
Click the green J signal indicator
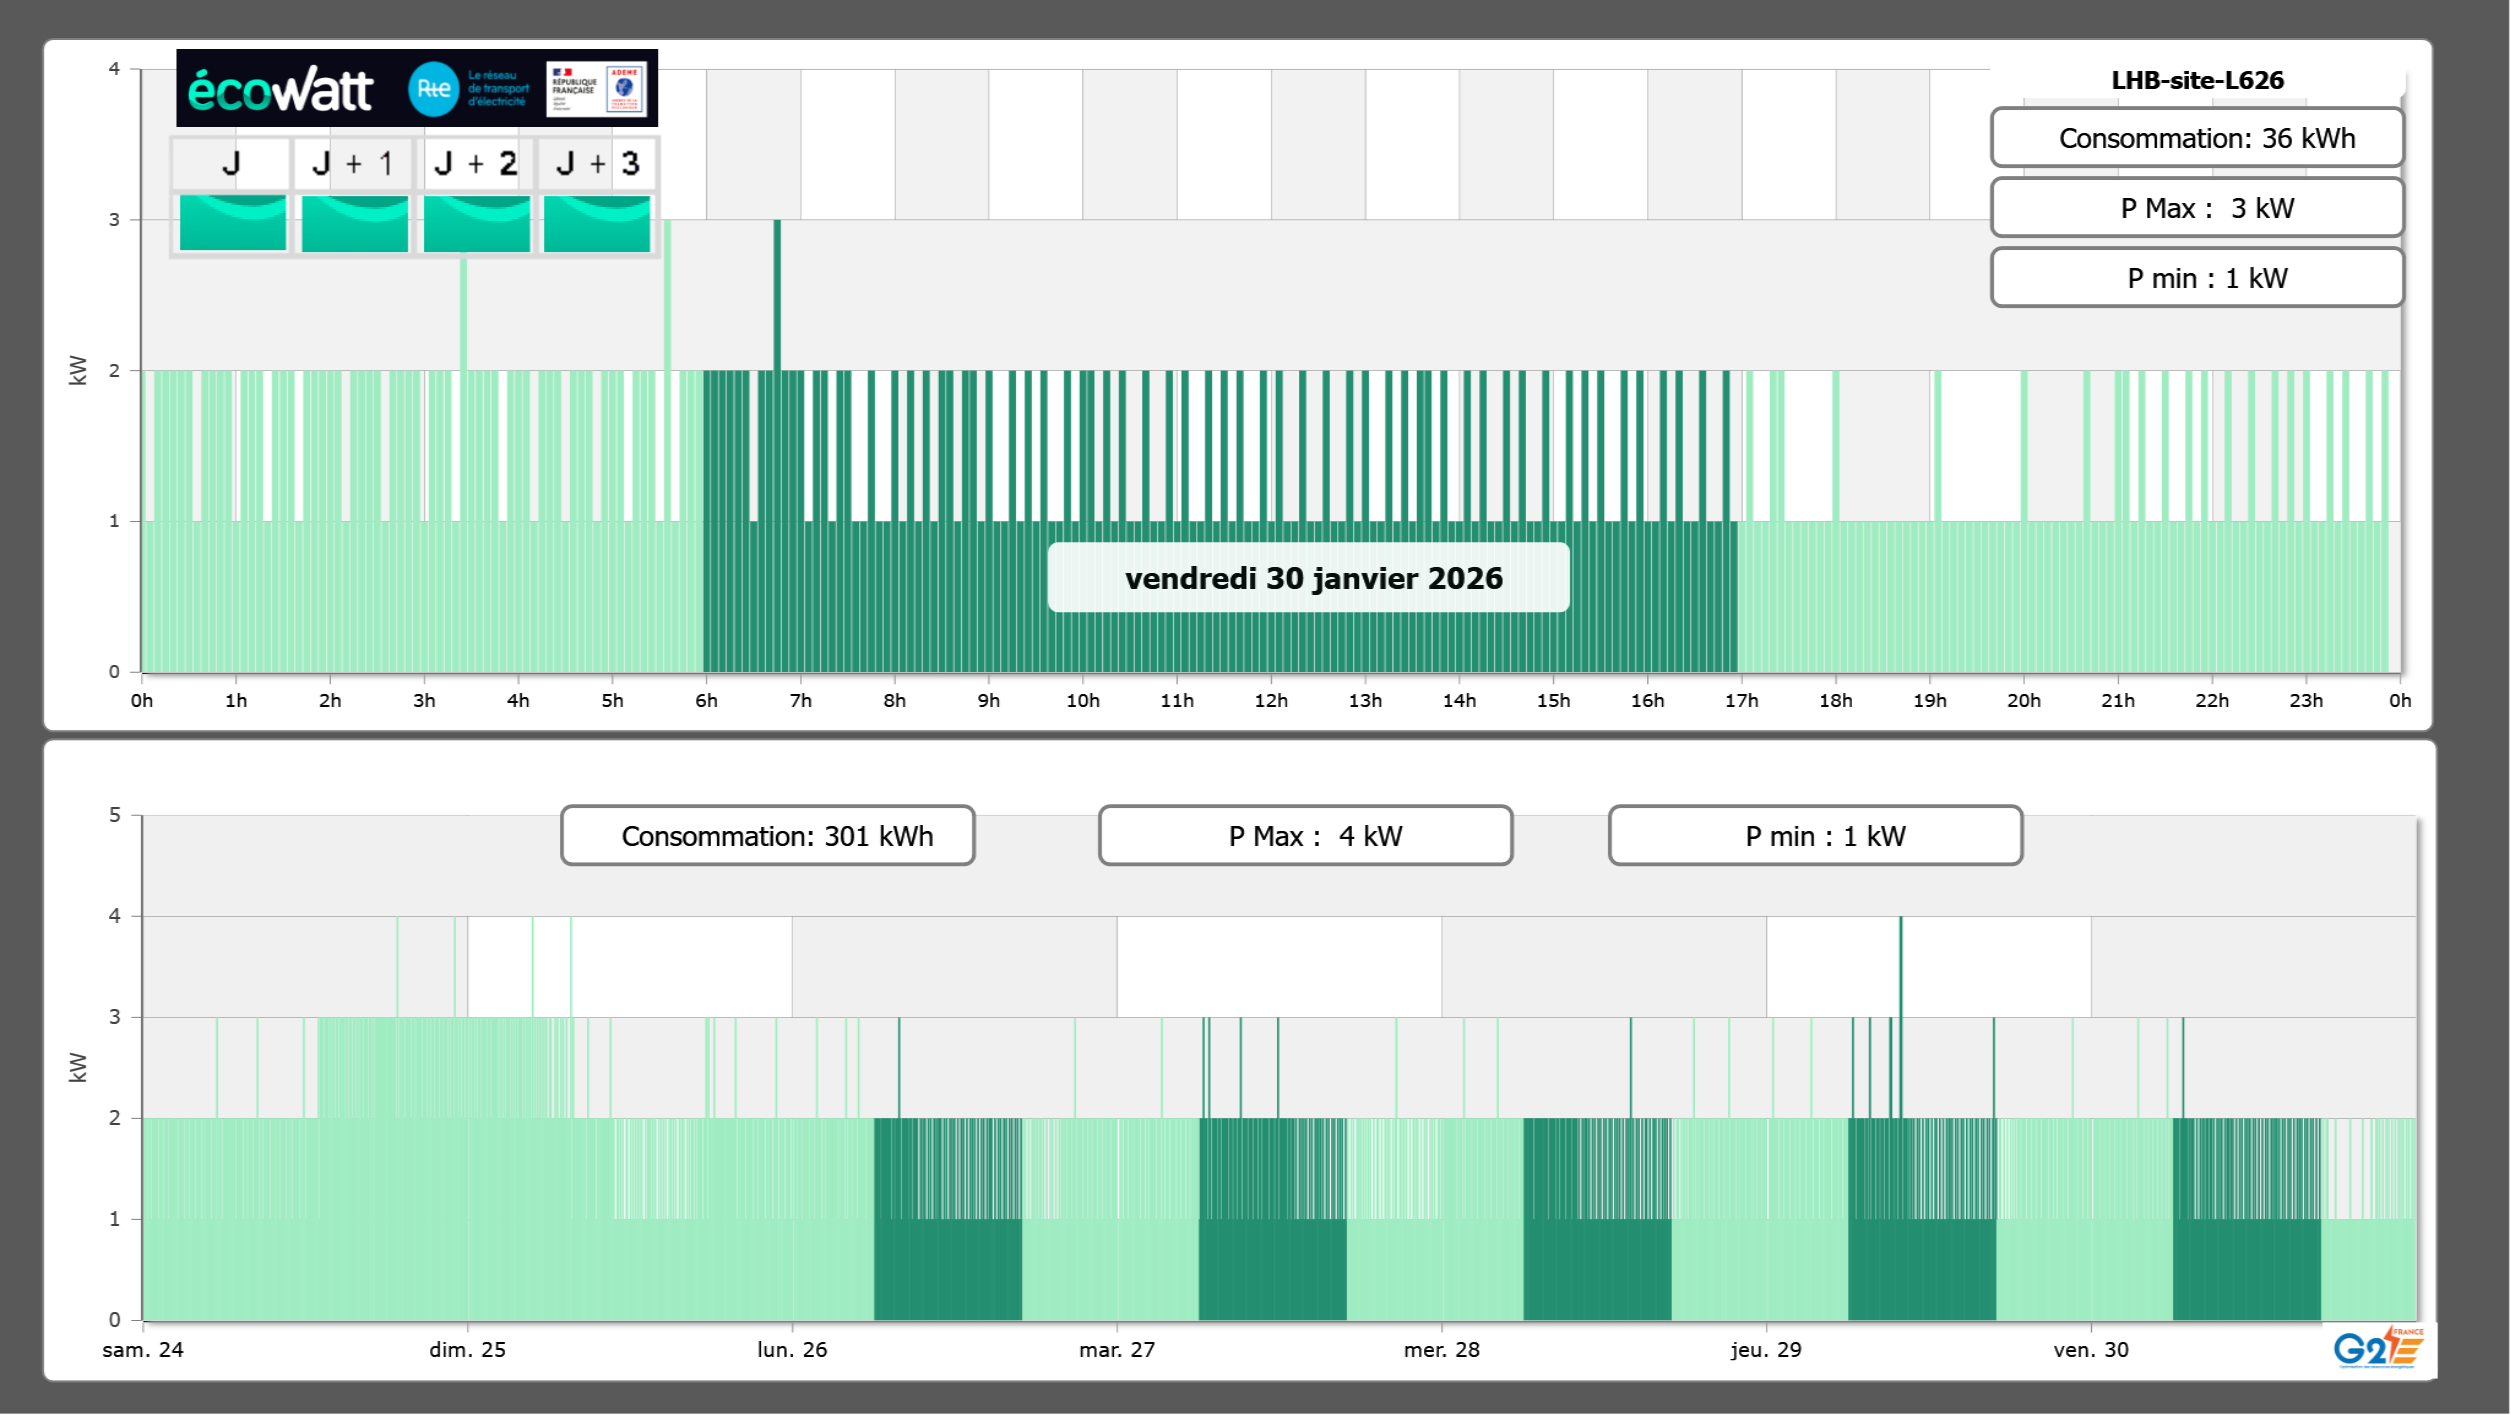point(232,223)
